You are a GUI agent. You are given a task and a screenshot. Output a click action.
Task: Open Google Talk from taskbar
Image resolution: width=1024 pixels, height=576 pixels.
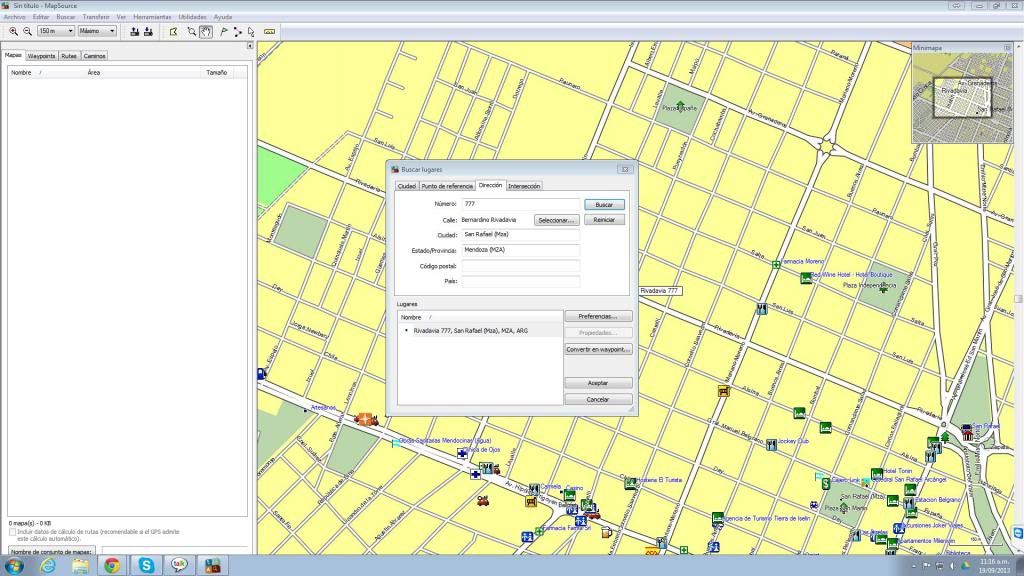[179, 566]
